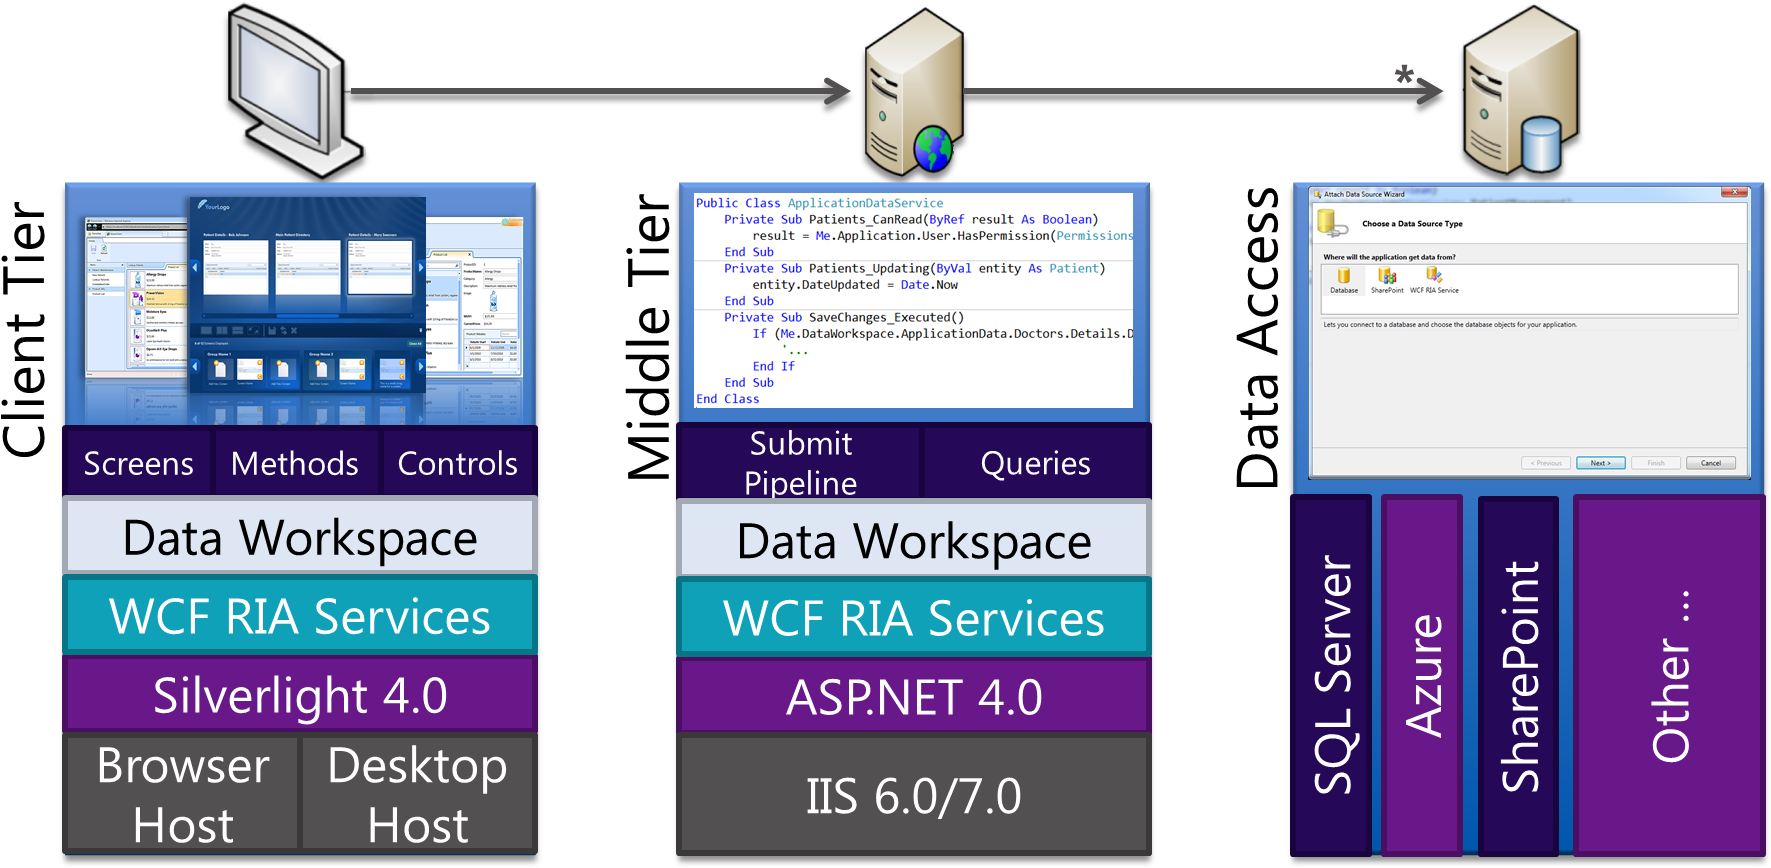Select the SharePoint icon in the wizard

(1387, 281)
